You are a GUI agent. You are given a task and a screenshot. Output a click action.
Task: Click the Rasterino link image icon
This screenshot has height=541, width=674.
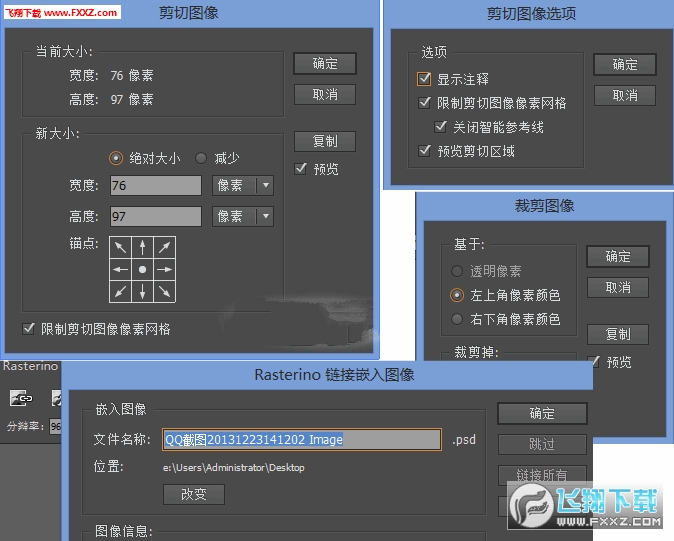[x=21, y=398]
